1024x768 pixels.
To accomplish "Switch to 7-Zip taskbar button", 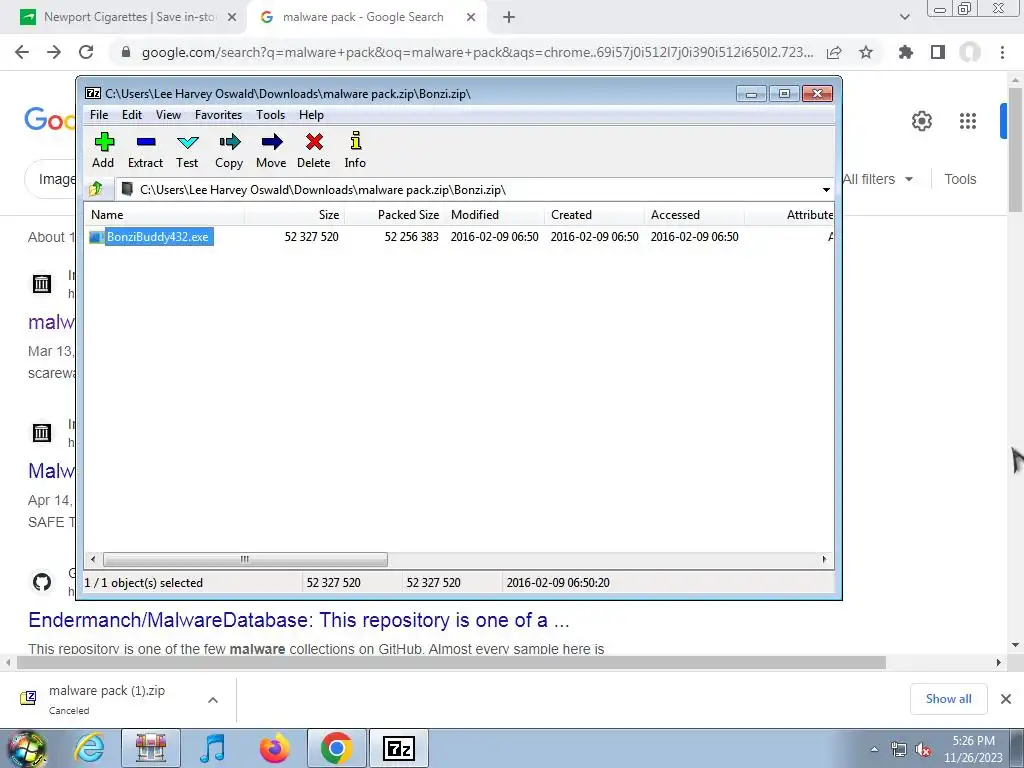I will [399, 748].
